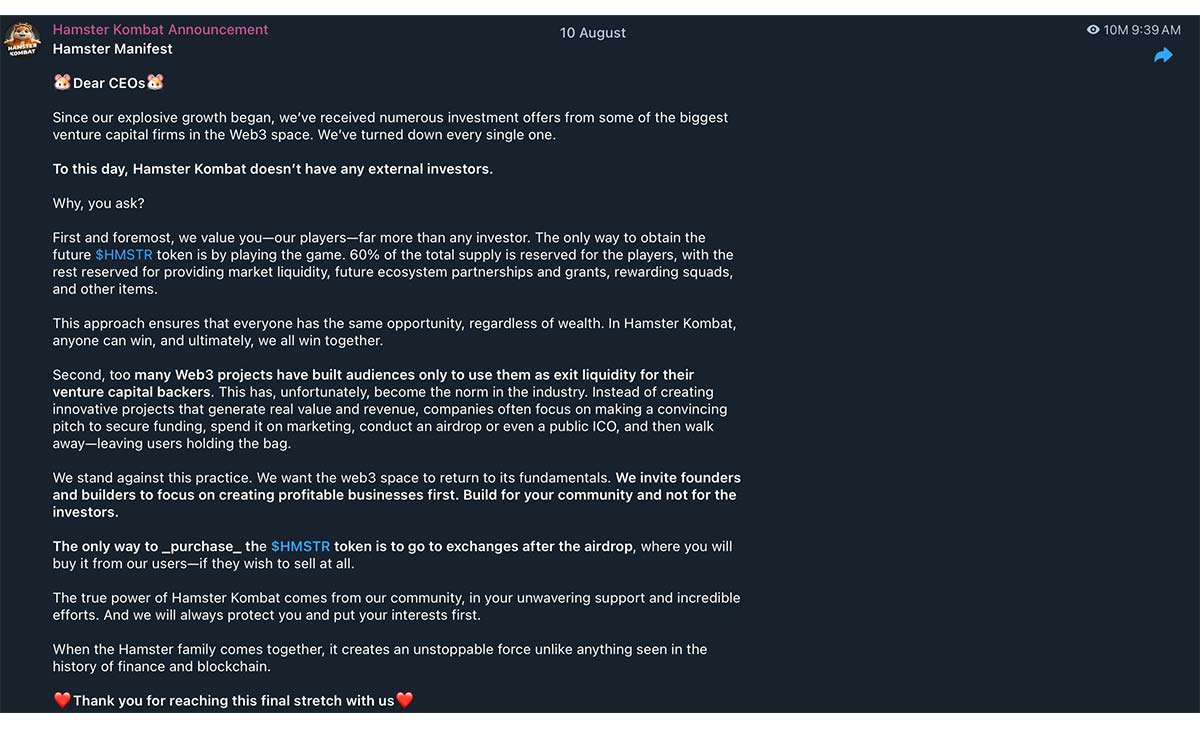This screenshot has height=738, width=1200.
Task: Click the 9:39 AM message timestamp
Action: 1156,30
